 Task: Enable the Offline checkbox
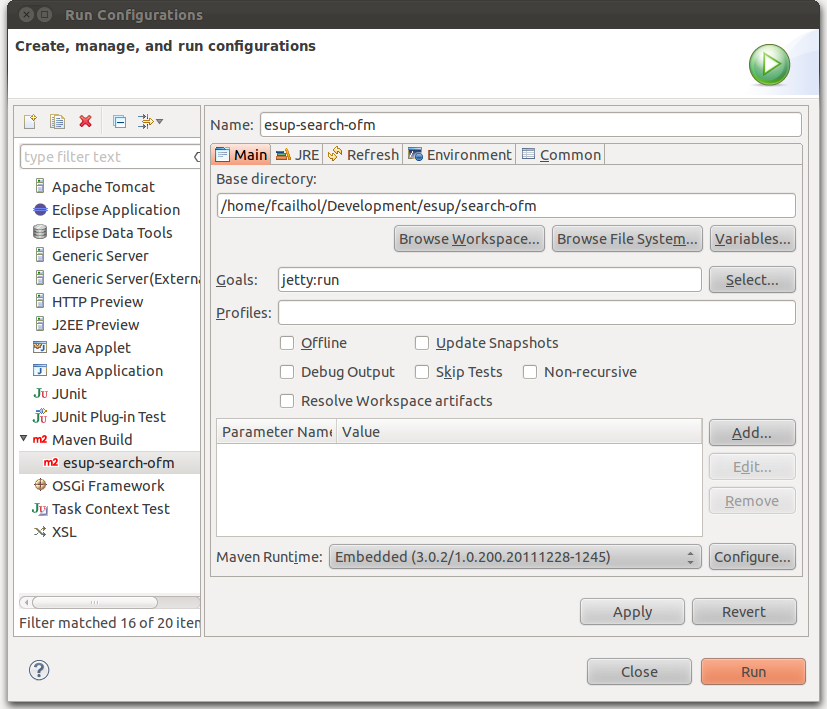point(287,343)
